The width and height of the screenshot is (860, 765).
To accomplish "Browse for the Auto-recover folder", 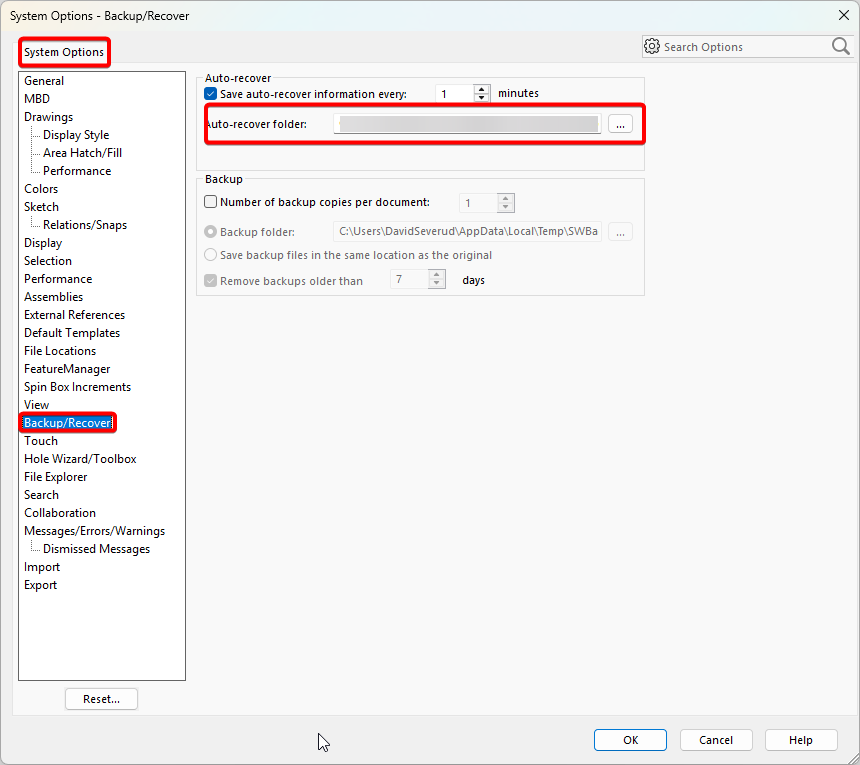I will point(620,124).
